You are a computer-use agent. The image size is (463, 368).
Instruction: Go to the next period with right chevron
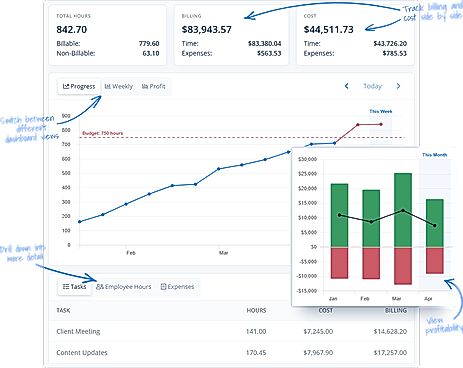pyautogui.click(x=398, y=86)
